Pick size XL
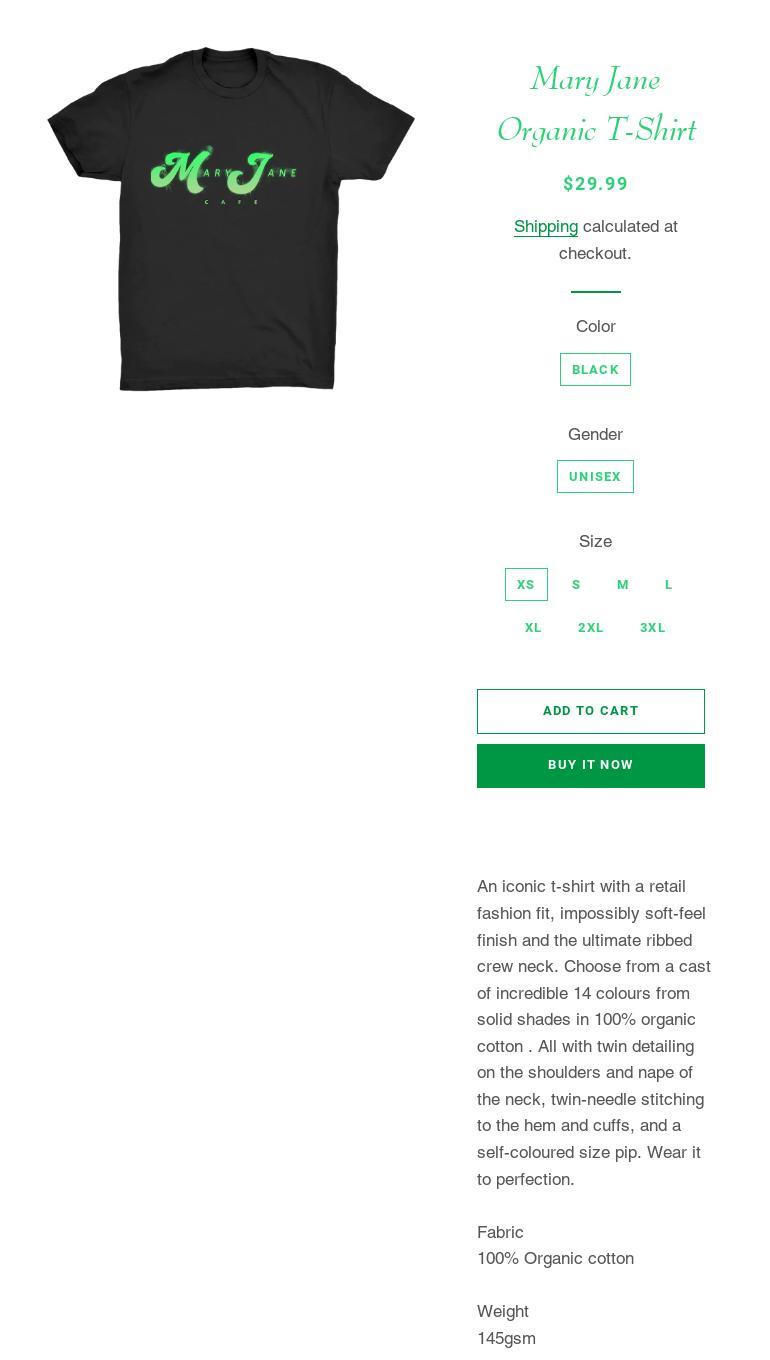This screenshot has height=1360, width=770. pyautogui.click(x=533, y=628)
